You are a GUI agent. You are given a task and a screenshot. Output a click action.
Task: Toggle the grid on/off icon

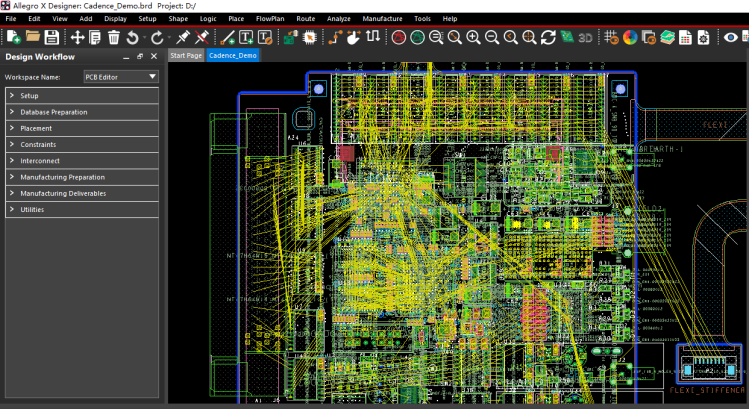click(x=611, y=37)
